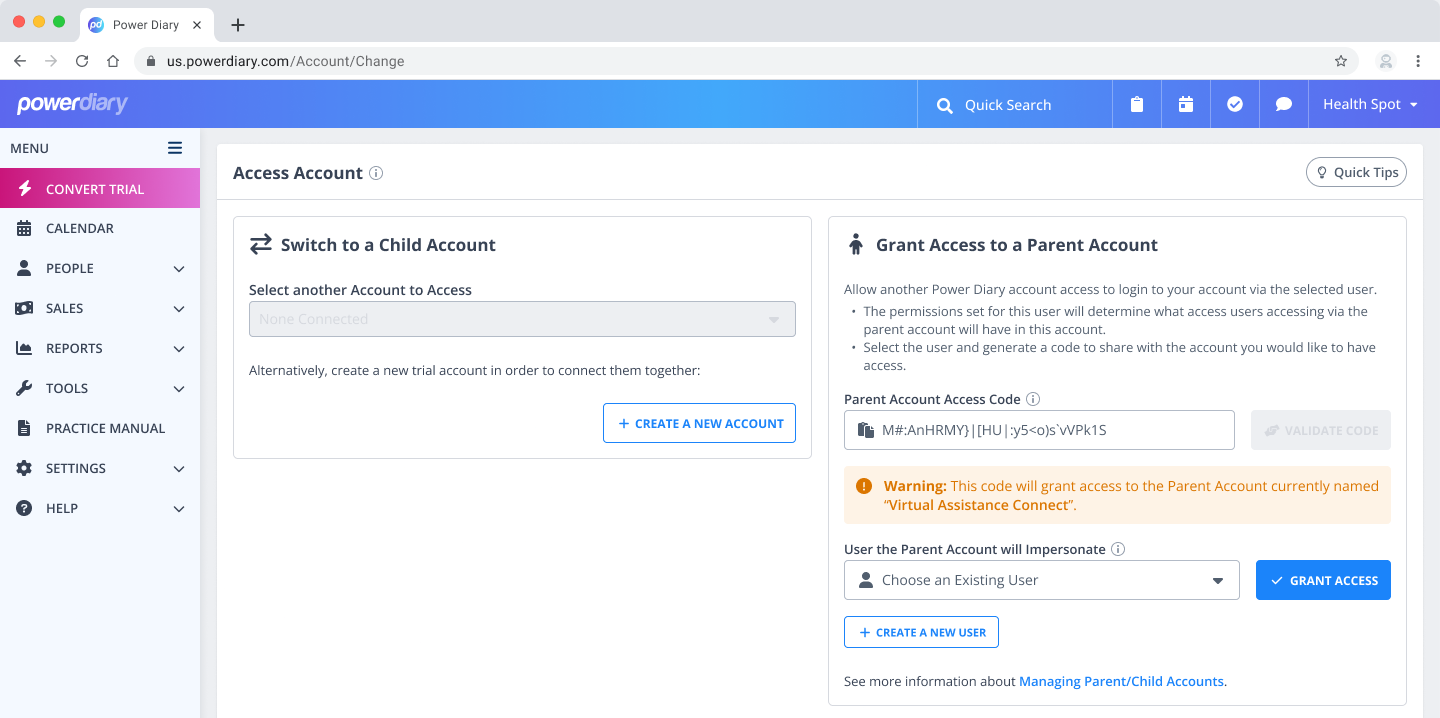The width and height of the screenshot is (1440, 718).
Task: Click the checkmark circle icon in header
Action: 1235,105
